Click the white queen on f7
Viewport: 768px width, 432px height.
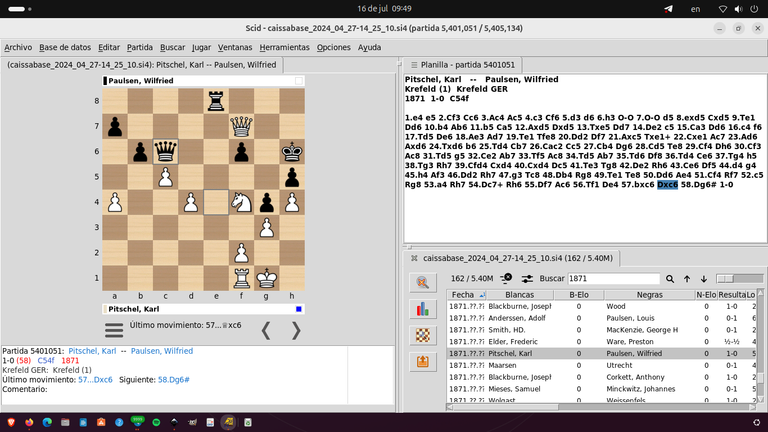click(x=241, y=126)
